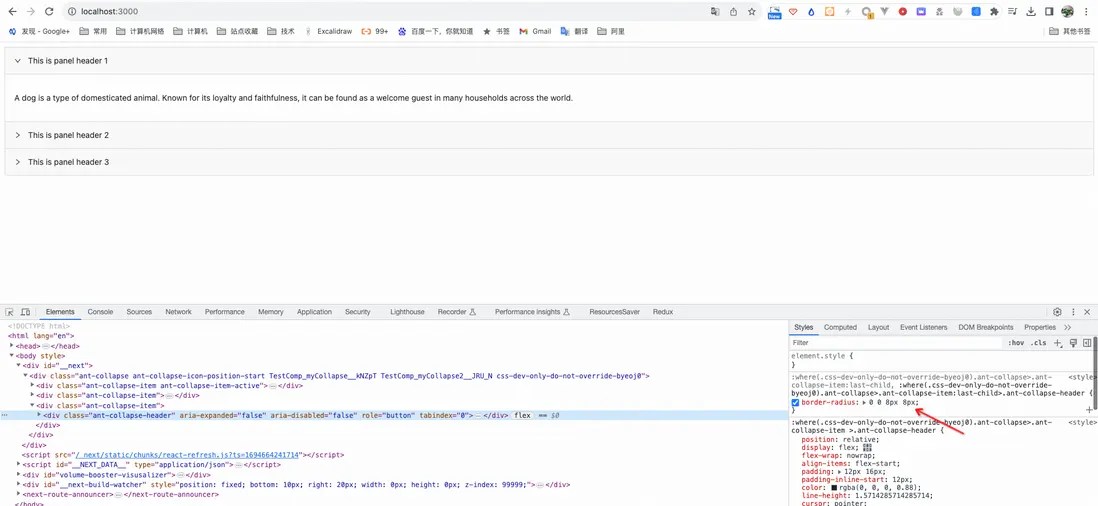Collapse panel header 1 with its chevron
1098x506 pixels.
click(18, 61)
